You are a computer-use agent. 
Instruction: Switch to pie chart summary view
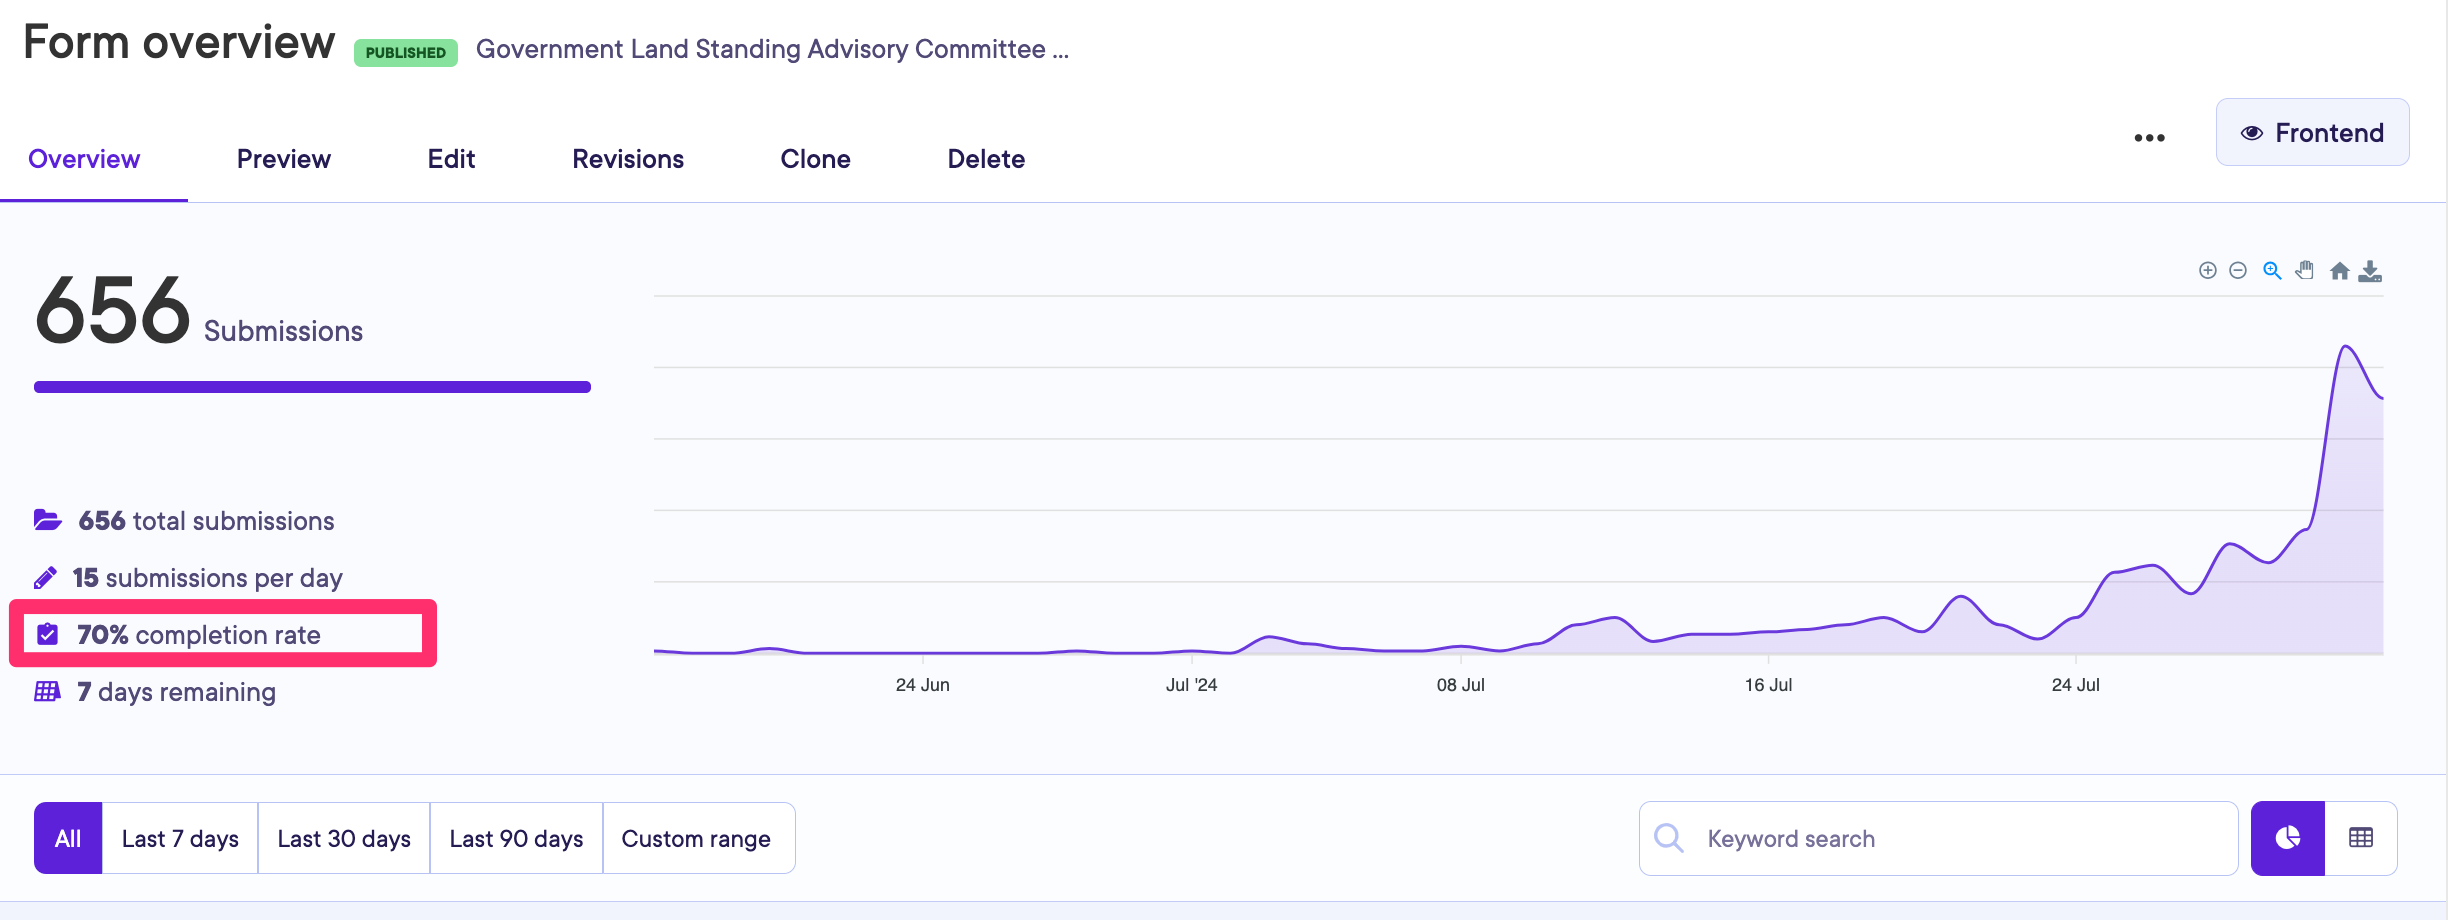click(2287, 838)
